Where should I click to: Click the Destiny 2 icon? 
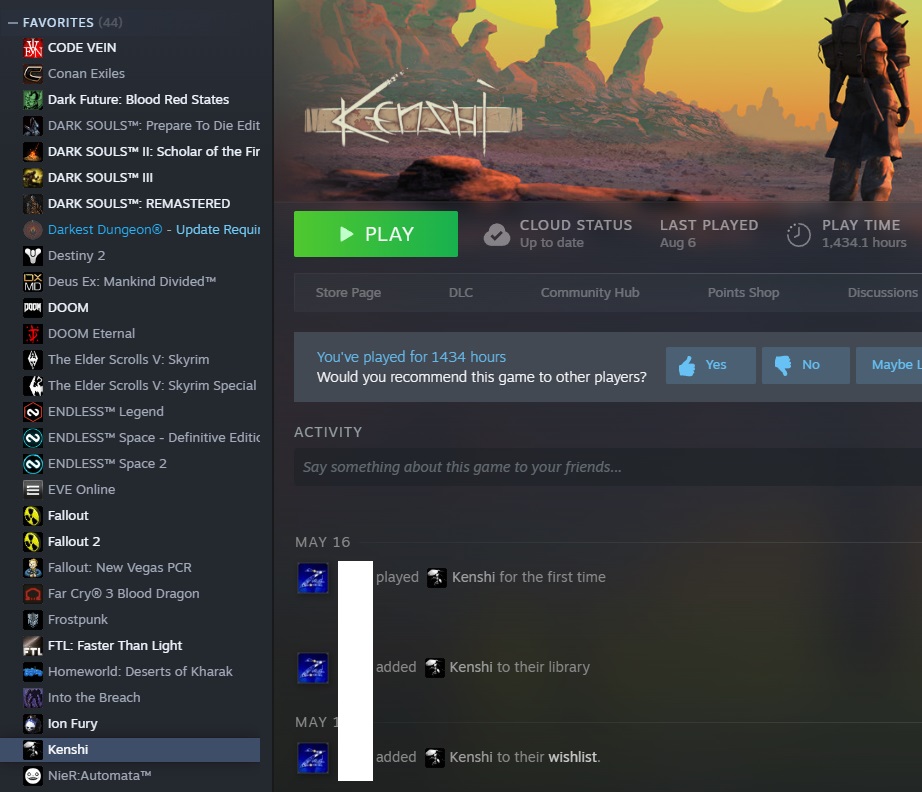33,255
